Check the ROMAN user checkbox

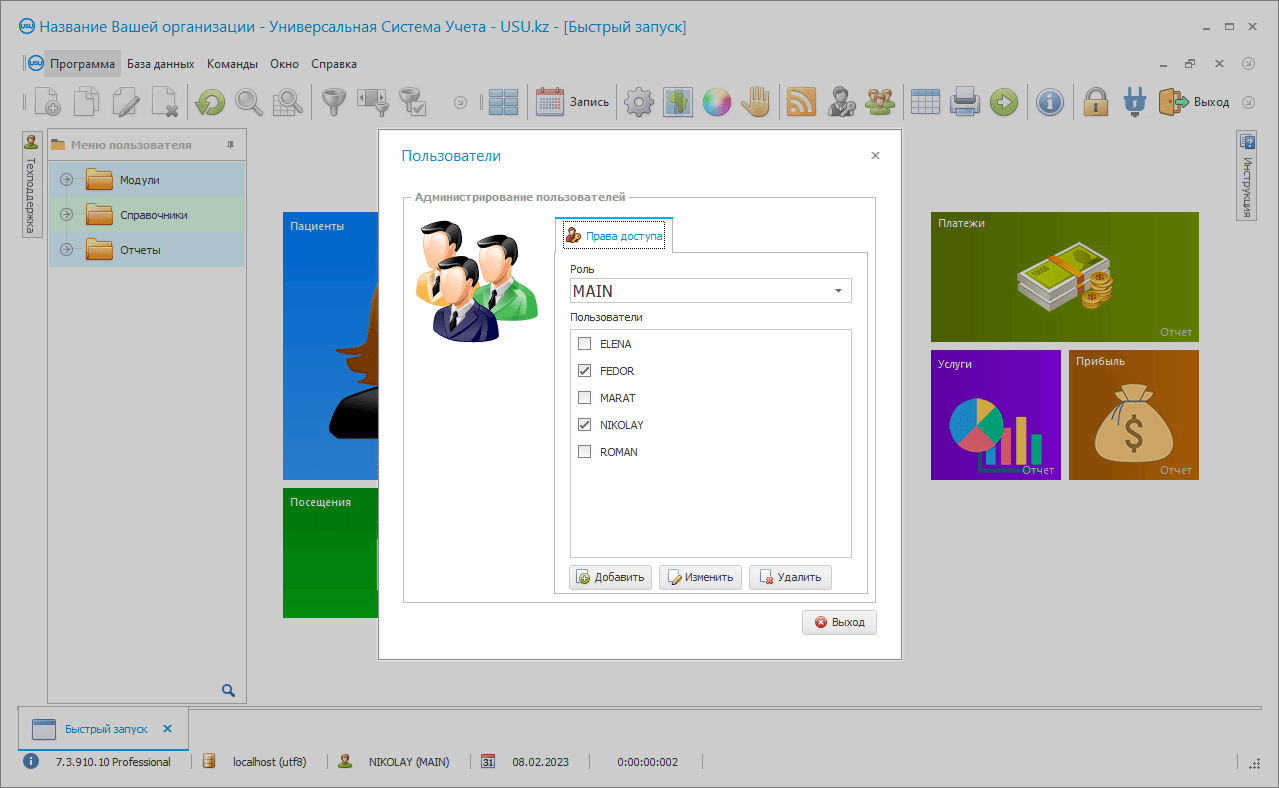click(x=585, y=452)
